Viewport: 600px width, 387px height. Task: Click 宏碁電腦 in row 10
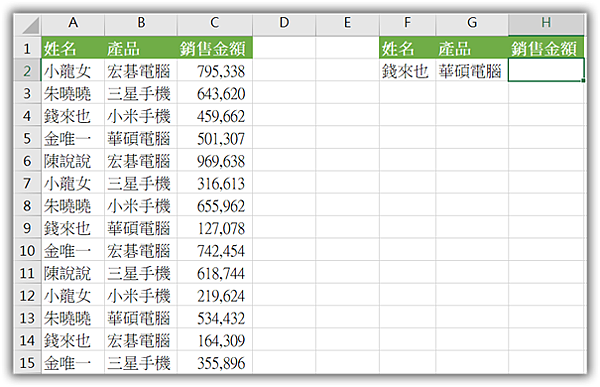[139, 251]
